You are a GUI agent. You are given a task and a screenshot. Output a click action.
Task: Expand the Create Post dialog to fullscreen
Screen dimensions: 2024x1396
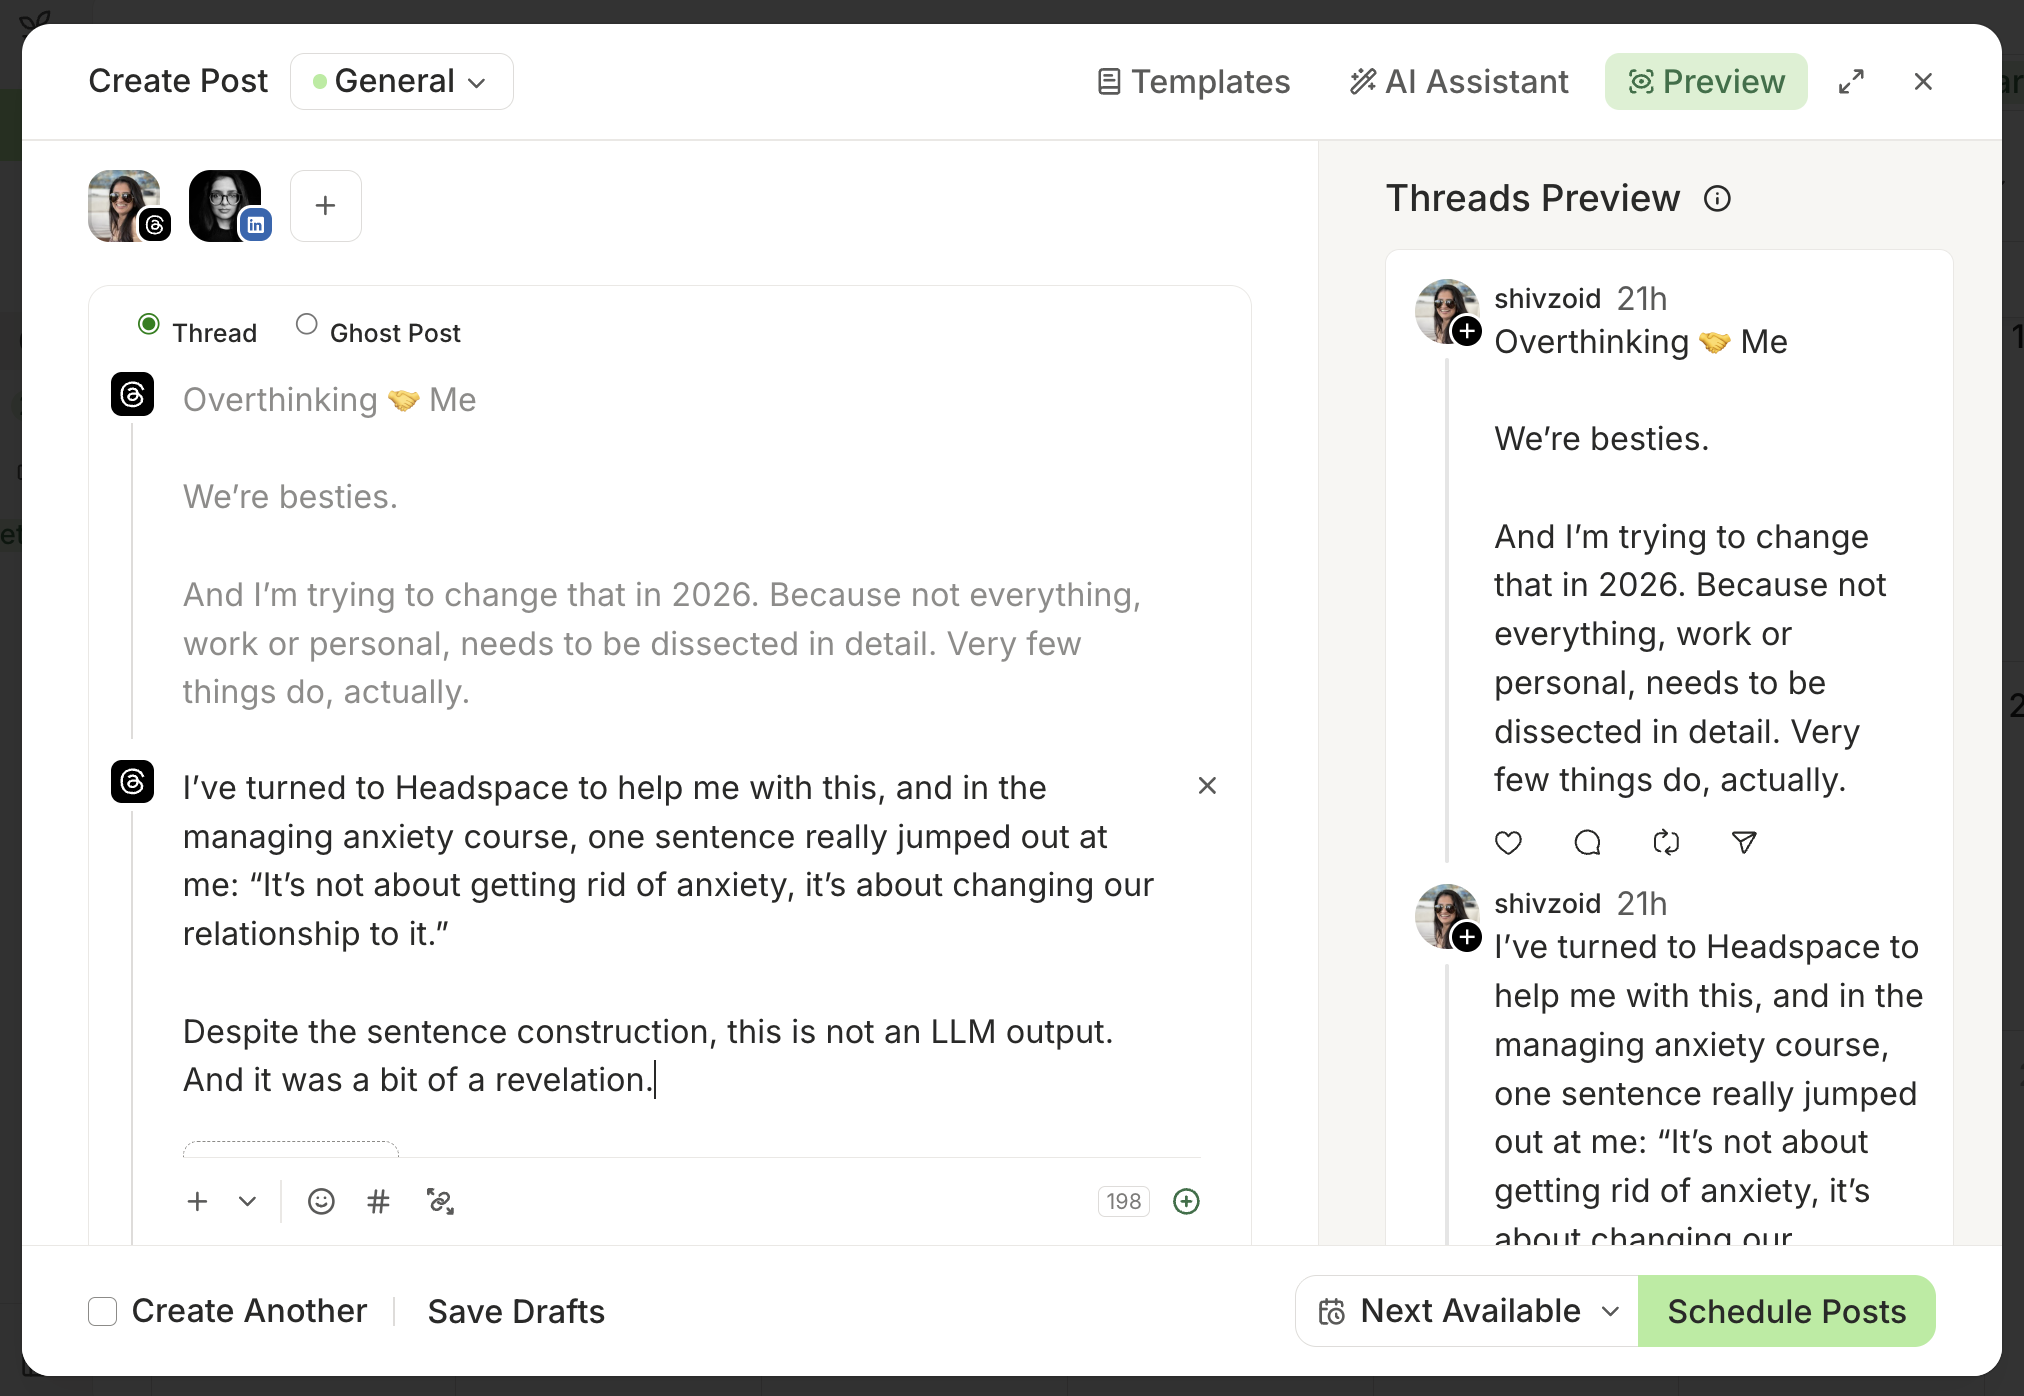(1851, 82)
